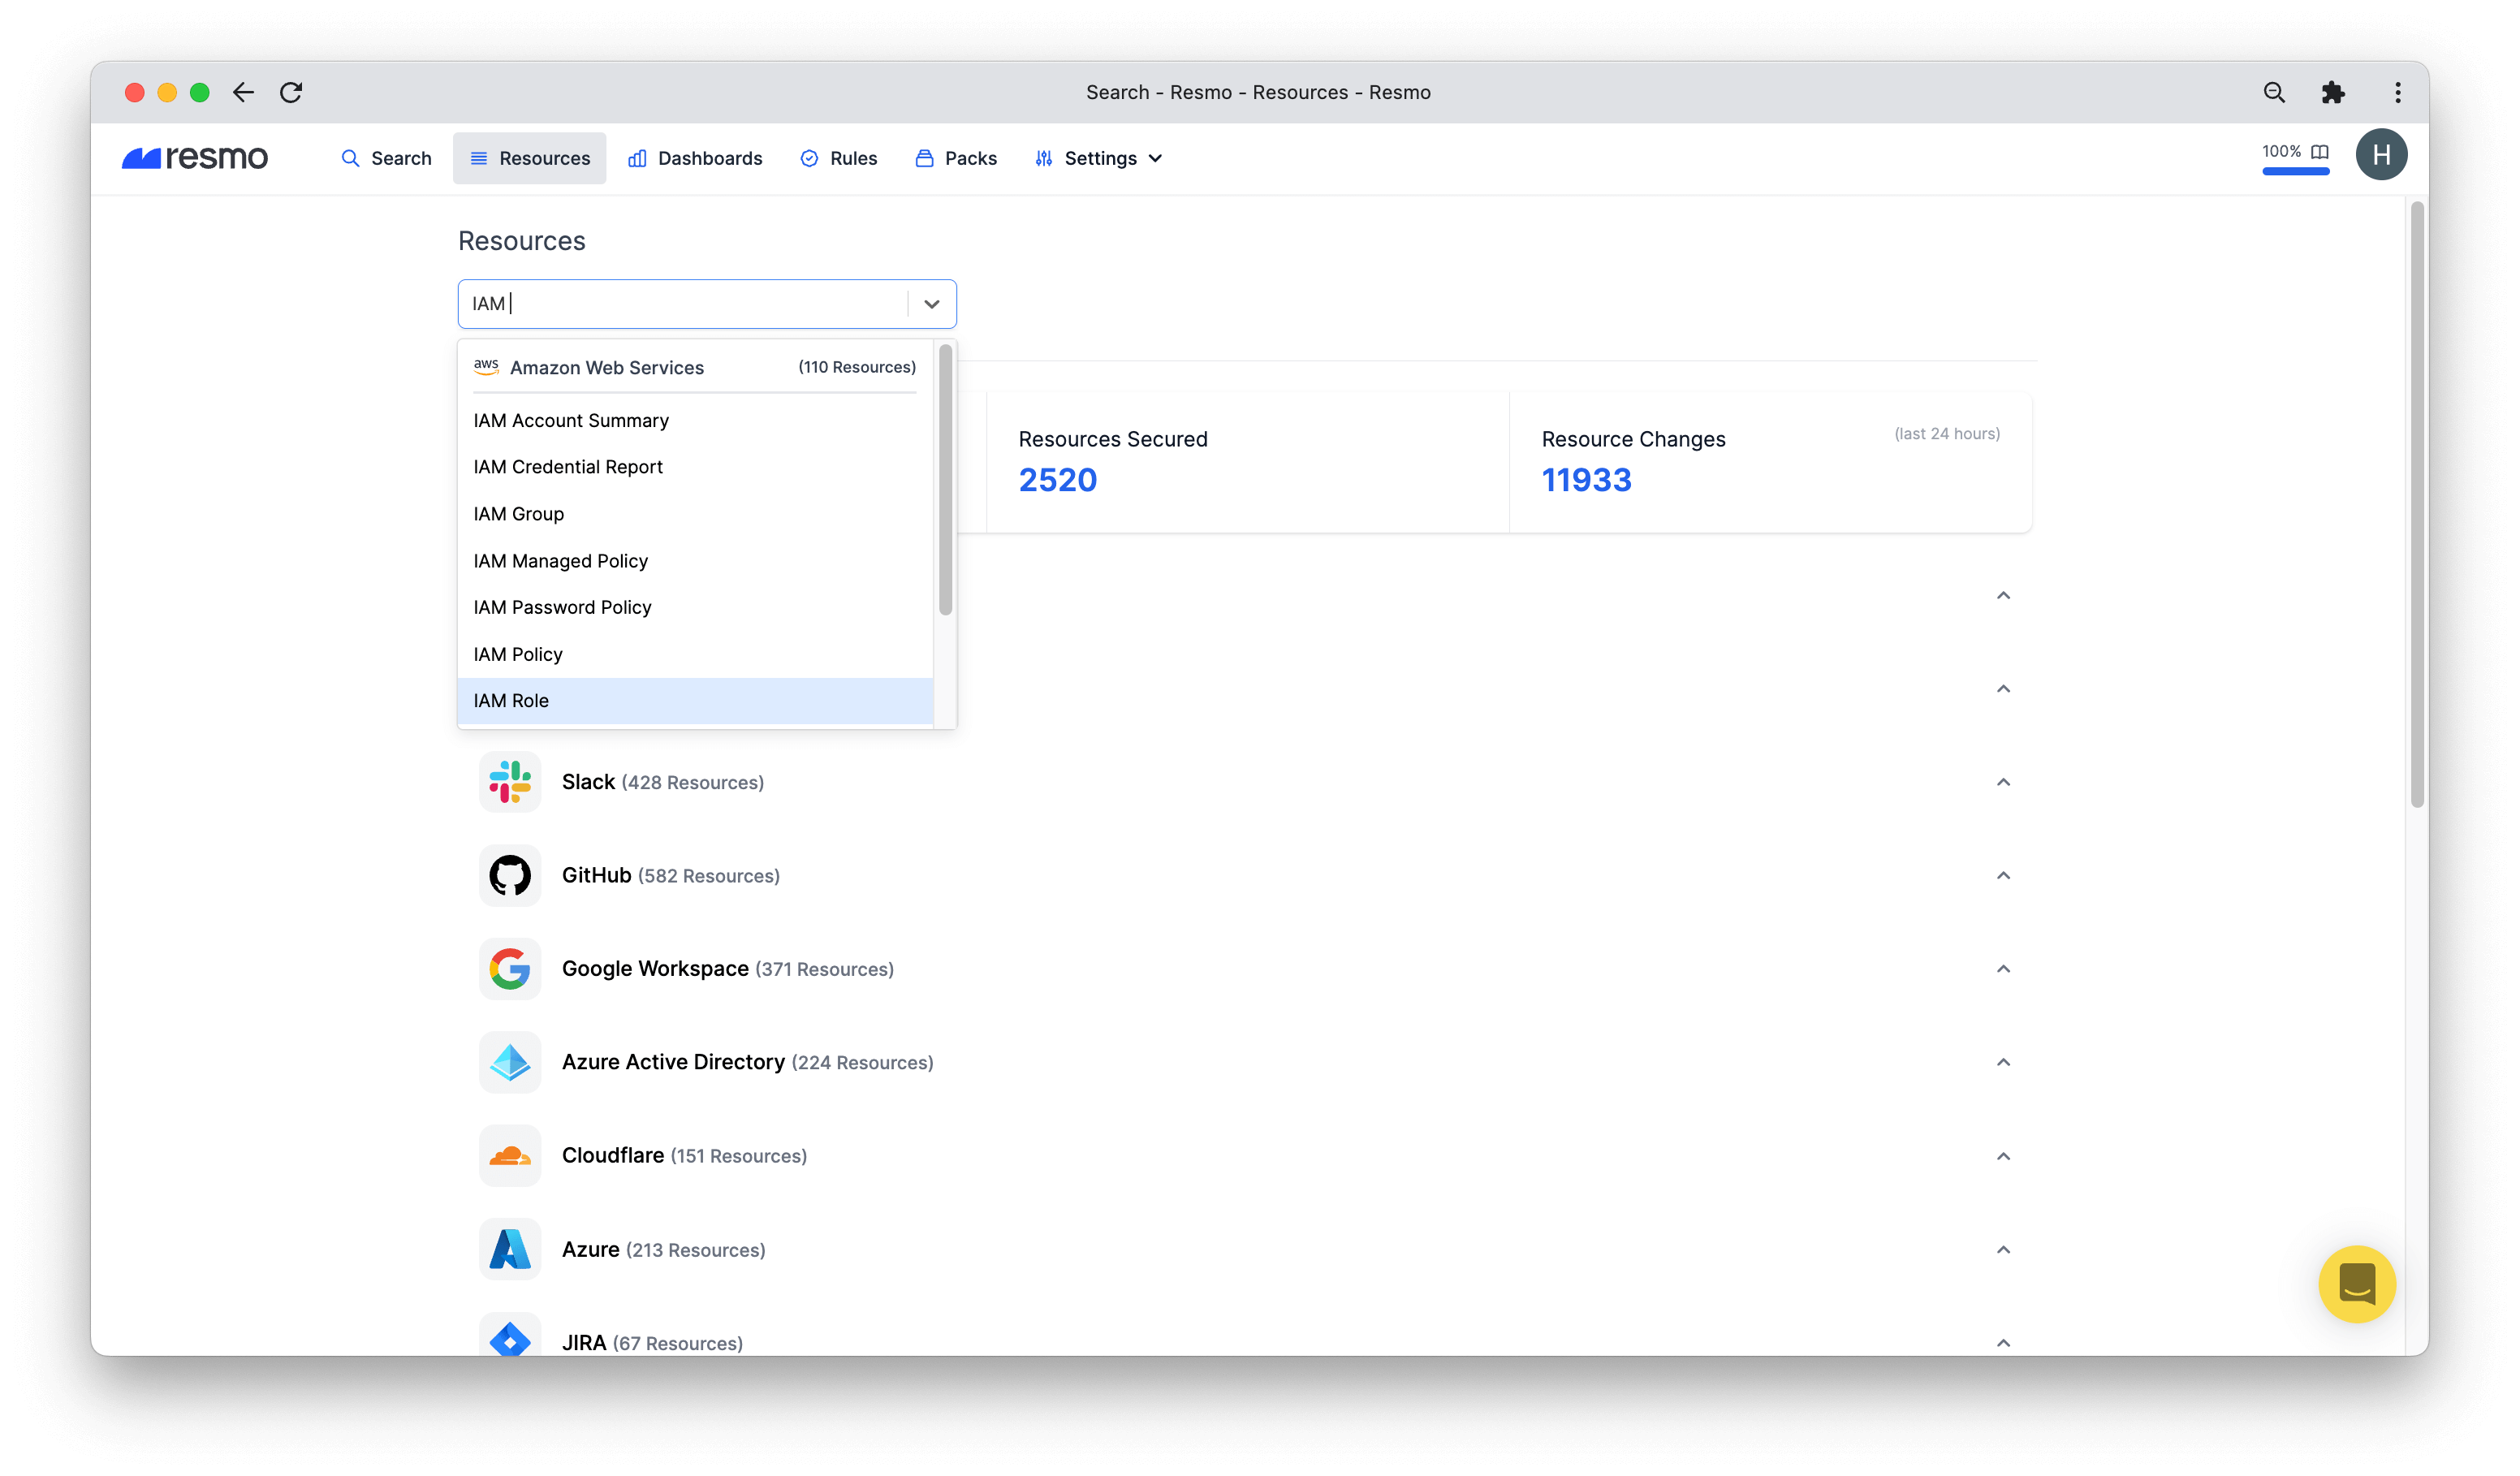
Task: Open the user avatar H menu
Action: click(2381, 155)
